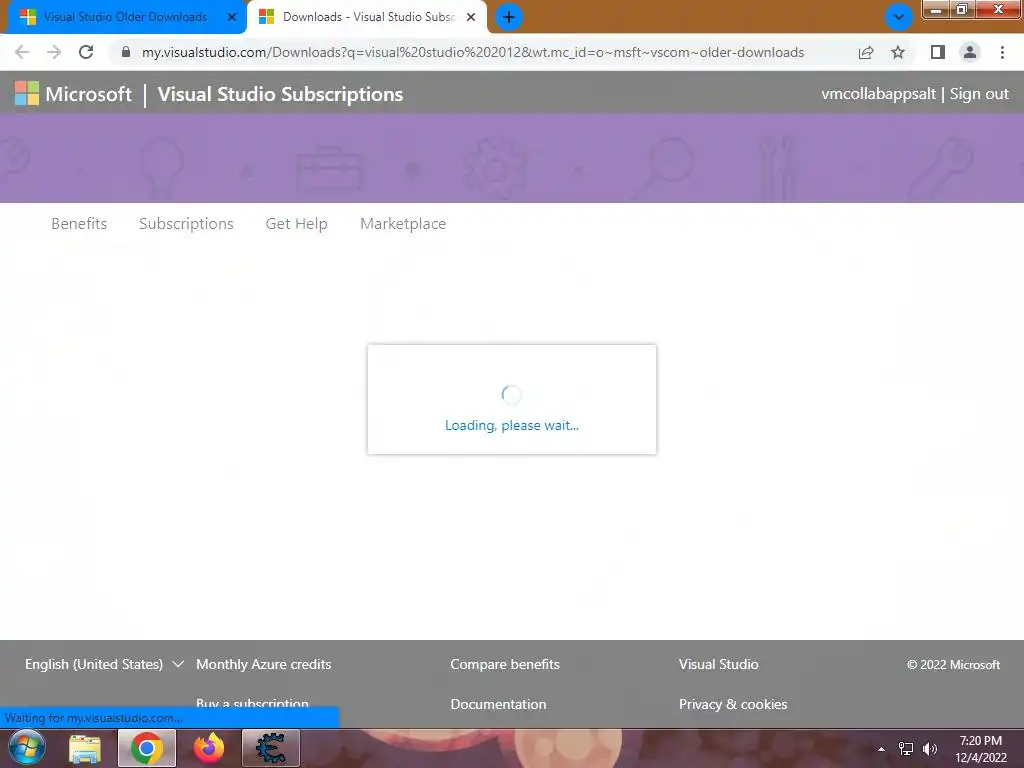Click the share page icon in address bar

point(866,52)
